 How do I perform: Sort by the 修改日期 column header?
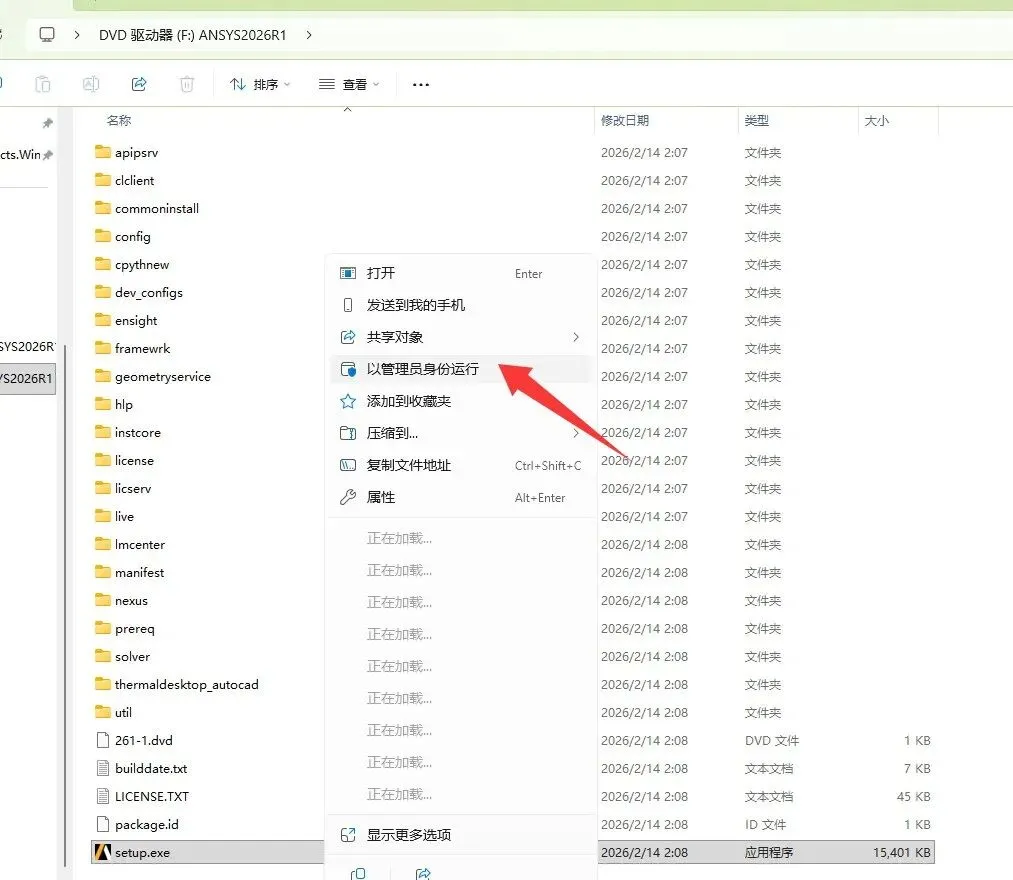pos(625,120)
